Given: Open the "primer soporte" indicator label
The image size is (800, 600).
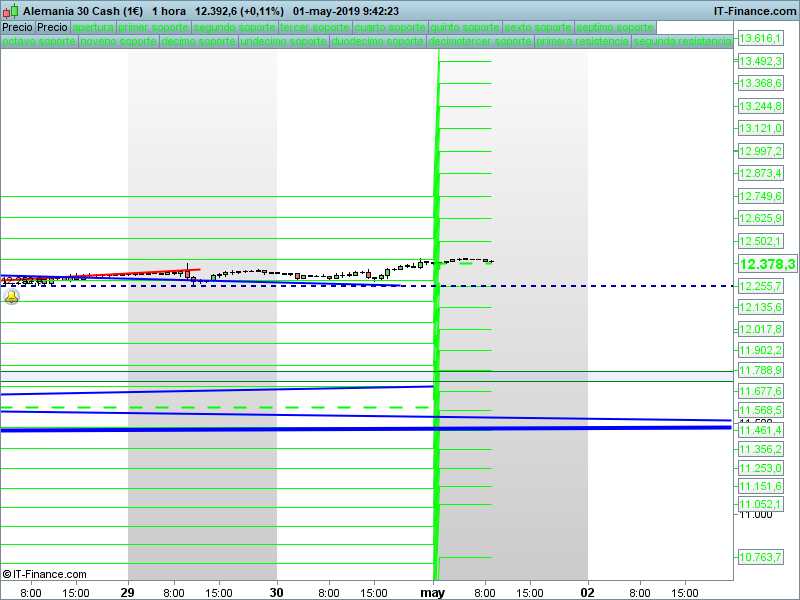Looking at the screenshot, I should click(x=153, y=28).
